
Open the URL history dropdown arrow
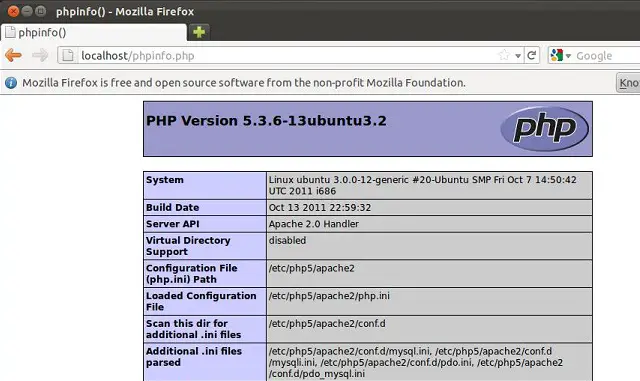click(x=518, y=56)
